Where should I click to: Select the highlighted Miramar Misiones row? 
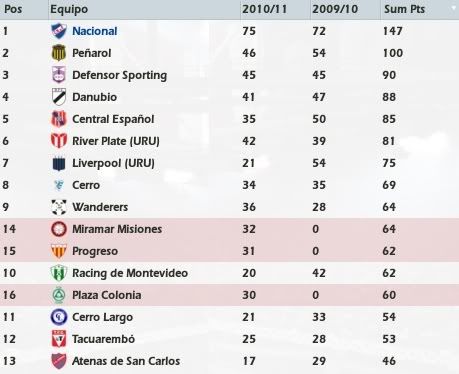[x=229, y=229]
